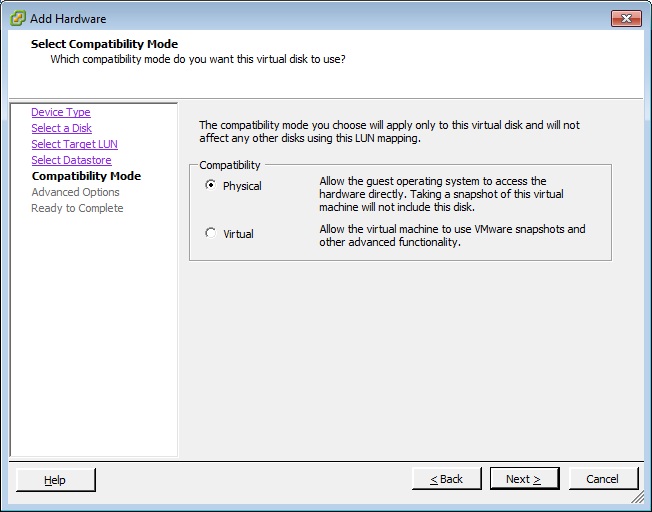Click the window resize grip corner

[637, 497]
